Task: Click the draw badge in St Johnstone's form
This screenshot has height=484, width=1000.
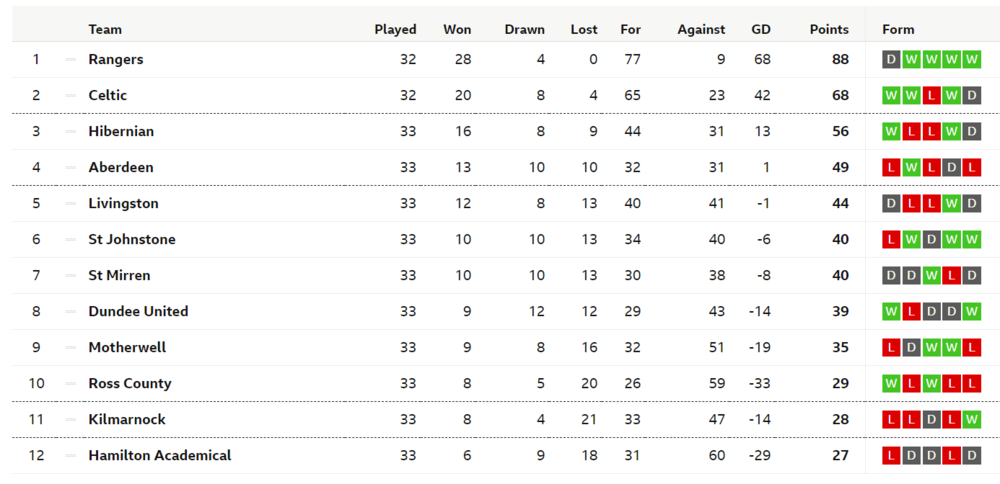Action: [931, 240]
